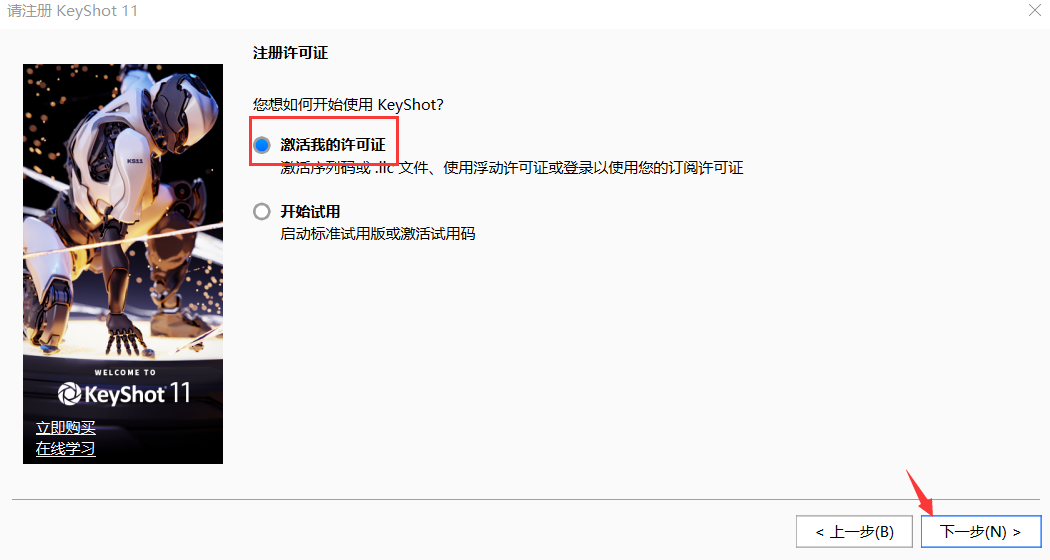Click the red arrow pointing at 下一步
This screenshot has width=1050, height=560.
[x=920, y=492]
